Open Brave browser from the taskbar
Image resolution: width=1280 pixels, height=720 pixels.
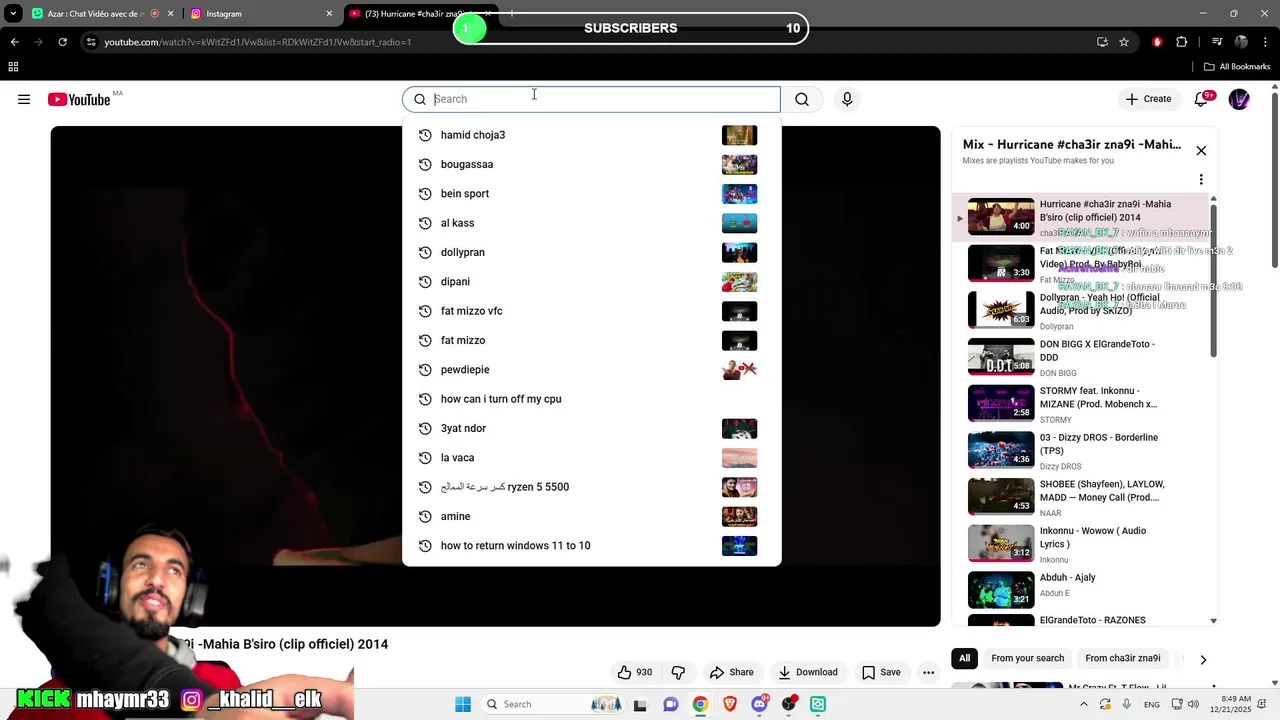(730, 704)
